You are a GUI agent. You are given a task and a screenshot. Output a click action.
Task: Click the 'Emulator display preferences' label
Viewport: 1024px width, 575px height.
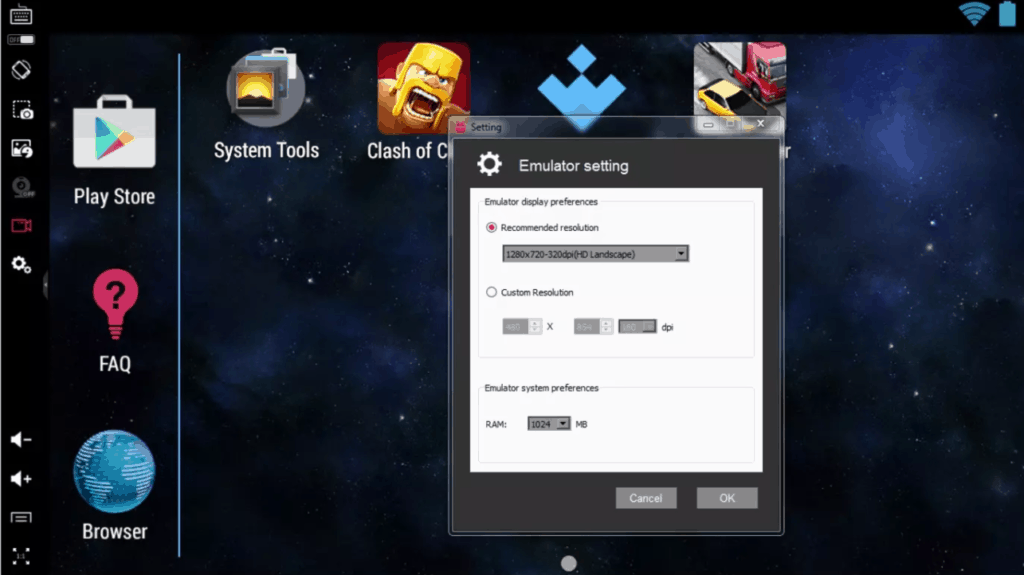coord(541,202)
